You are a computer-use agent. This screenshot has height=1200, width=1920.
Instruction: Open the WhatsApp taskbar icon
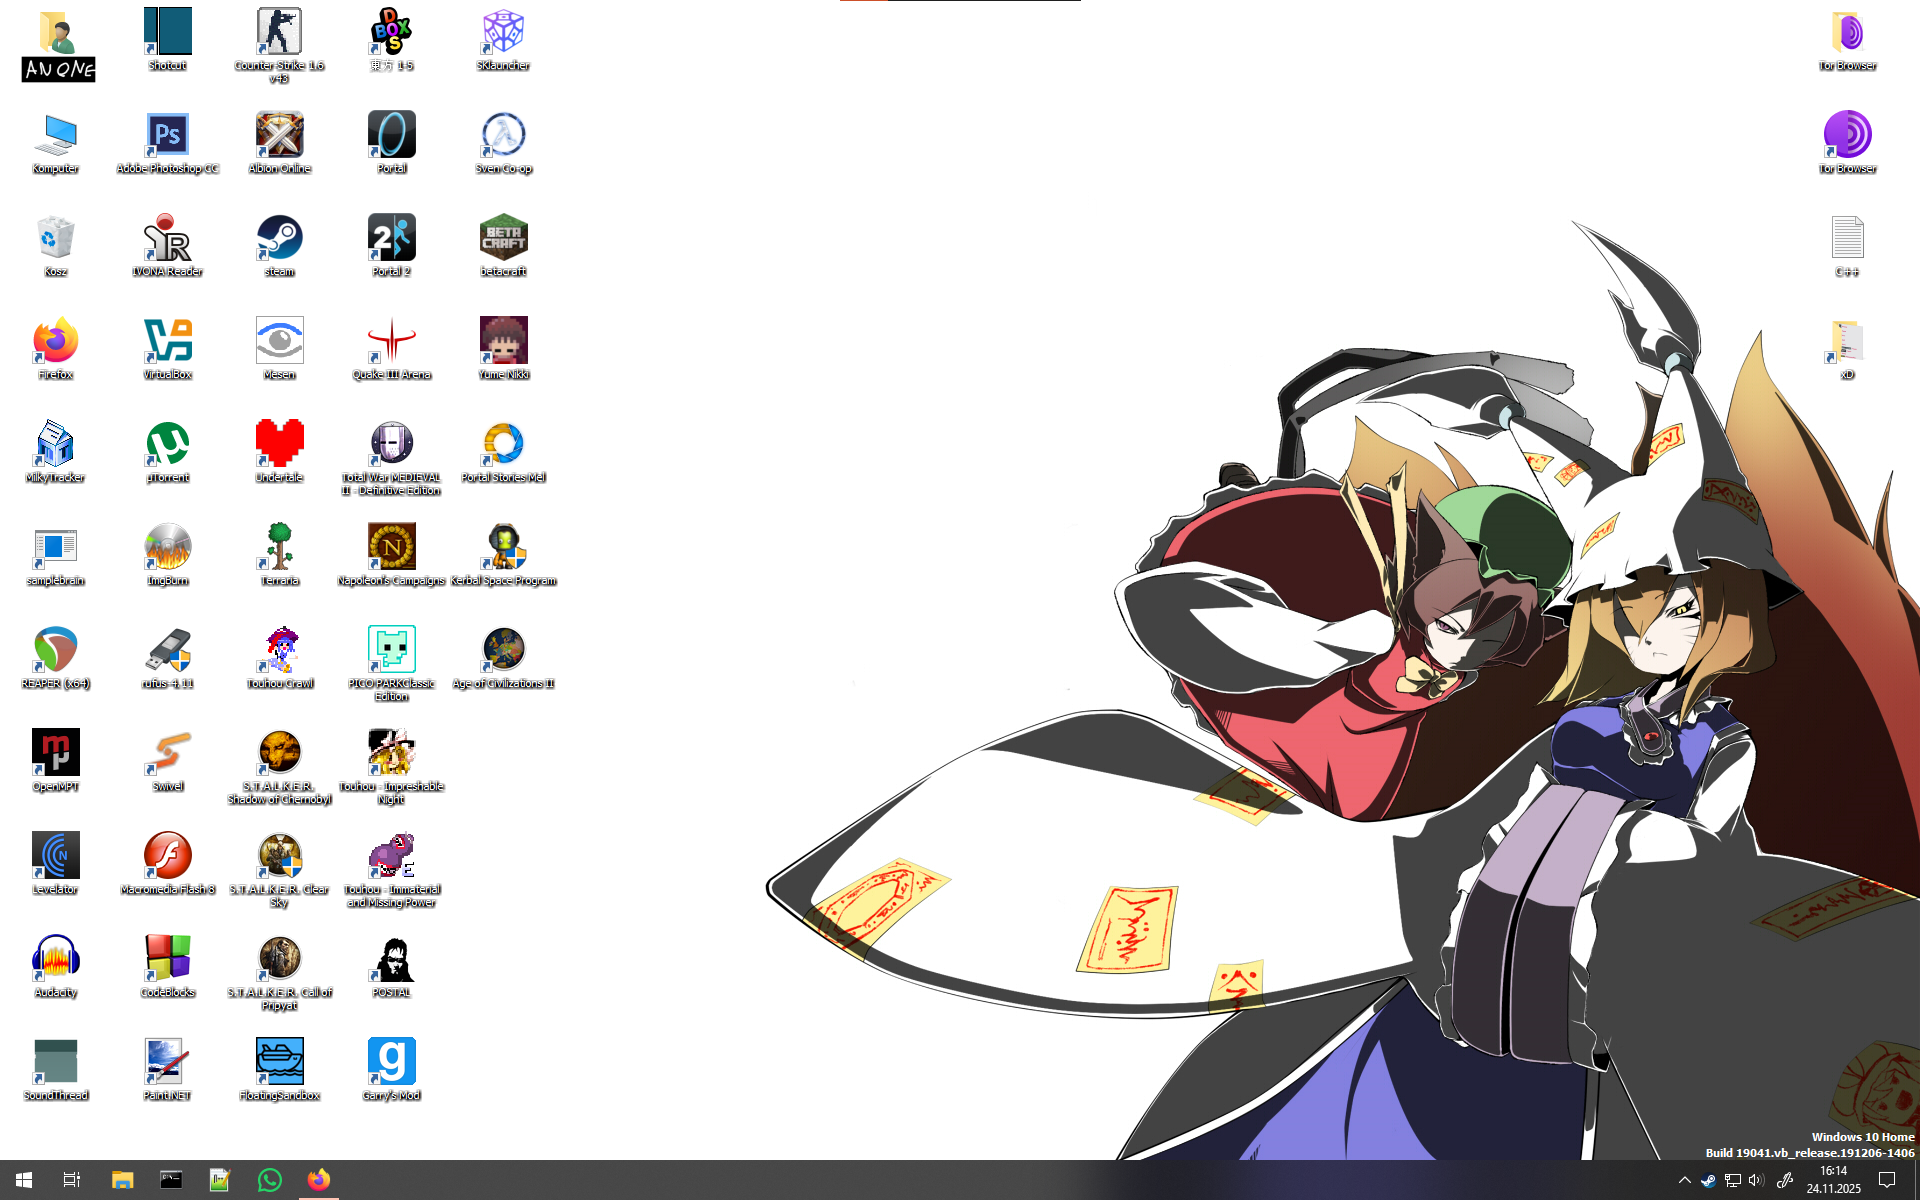coord(269,1180)
